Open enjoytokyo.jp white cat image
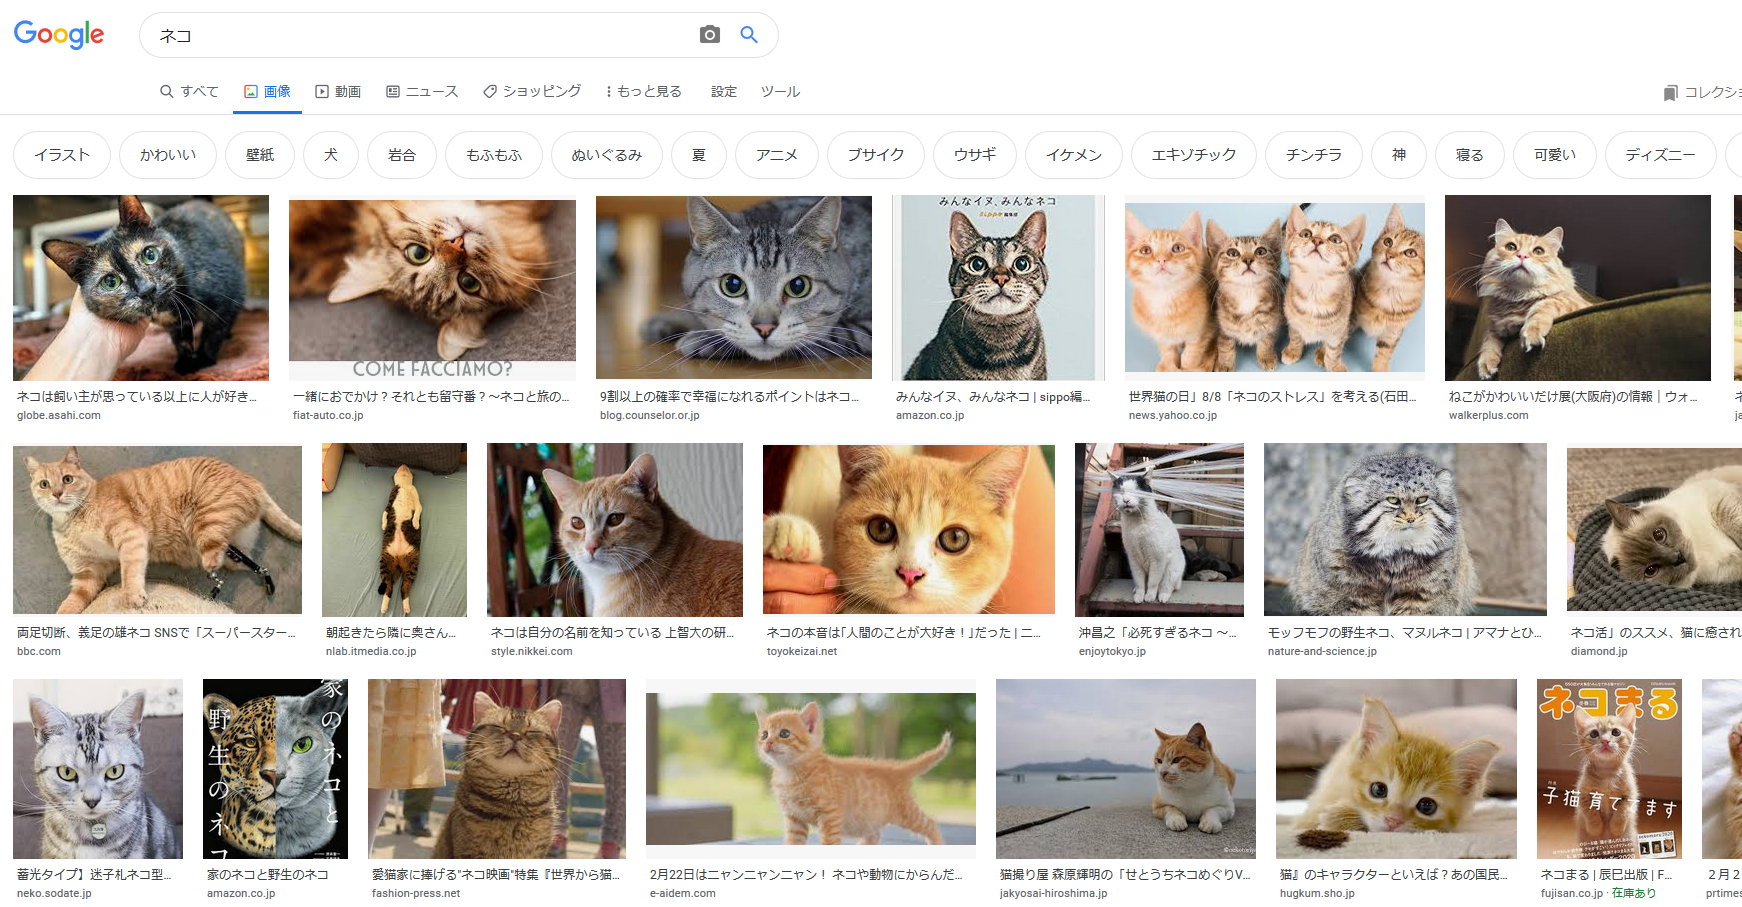The height and width of the screenshot is (907, 1742). pyautogui.click(x=1159, y=530)
